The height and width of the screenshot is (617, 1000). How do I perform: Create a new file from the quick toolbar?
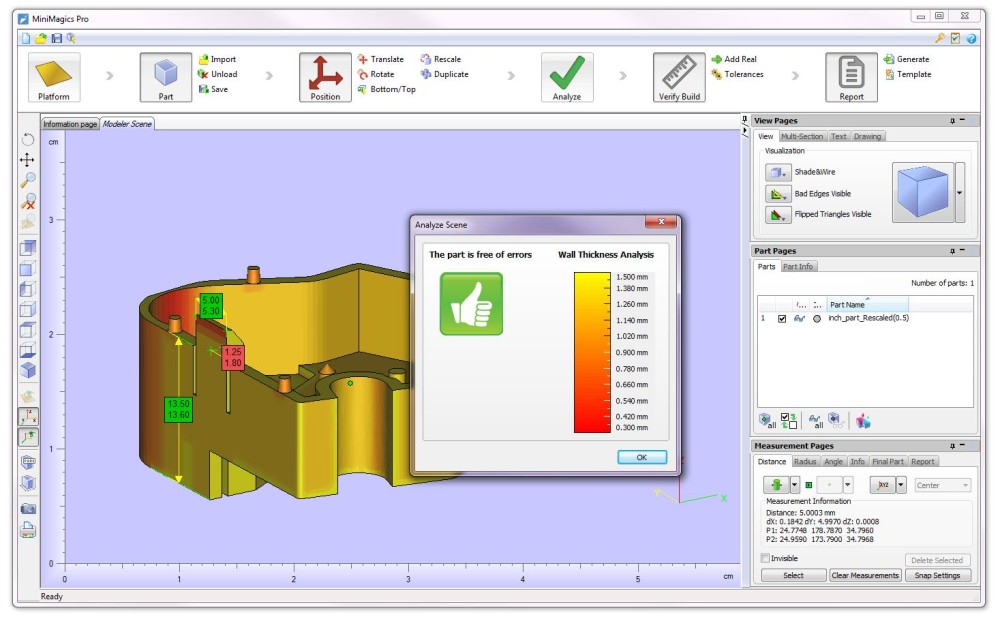tap(26, 38)
